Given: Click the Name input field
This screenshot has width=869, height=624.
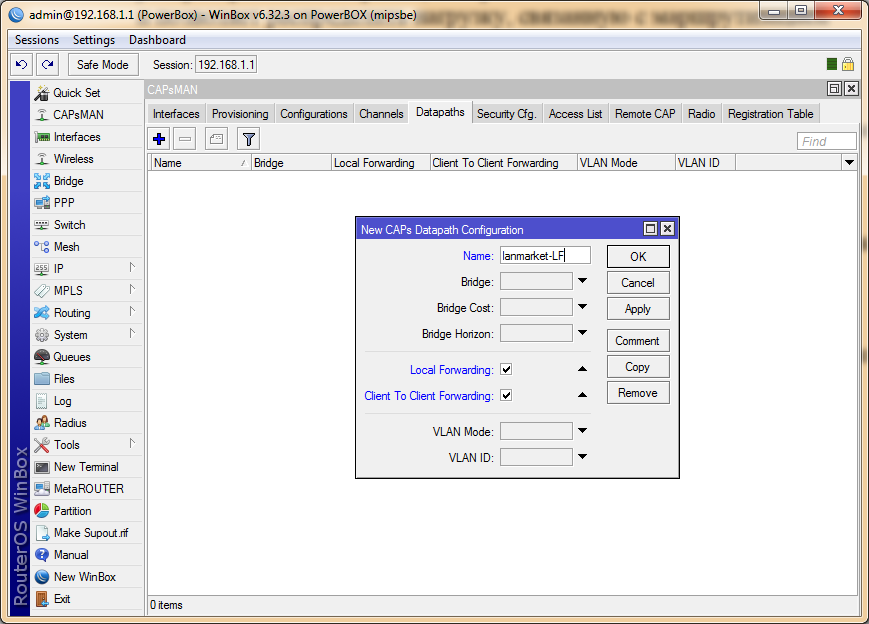Looking at the screenshot, I should click(545, 256).
